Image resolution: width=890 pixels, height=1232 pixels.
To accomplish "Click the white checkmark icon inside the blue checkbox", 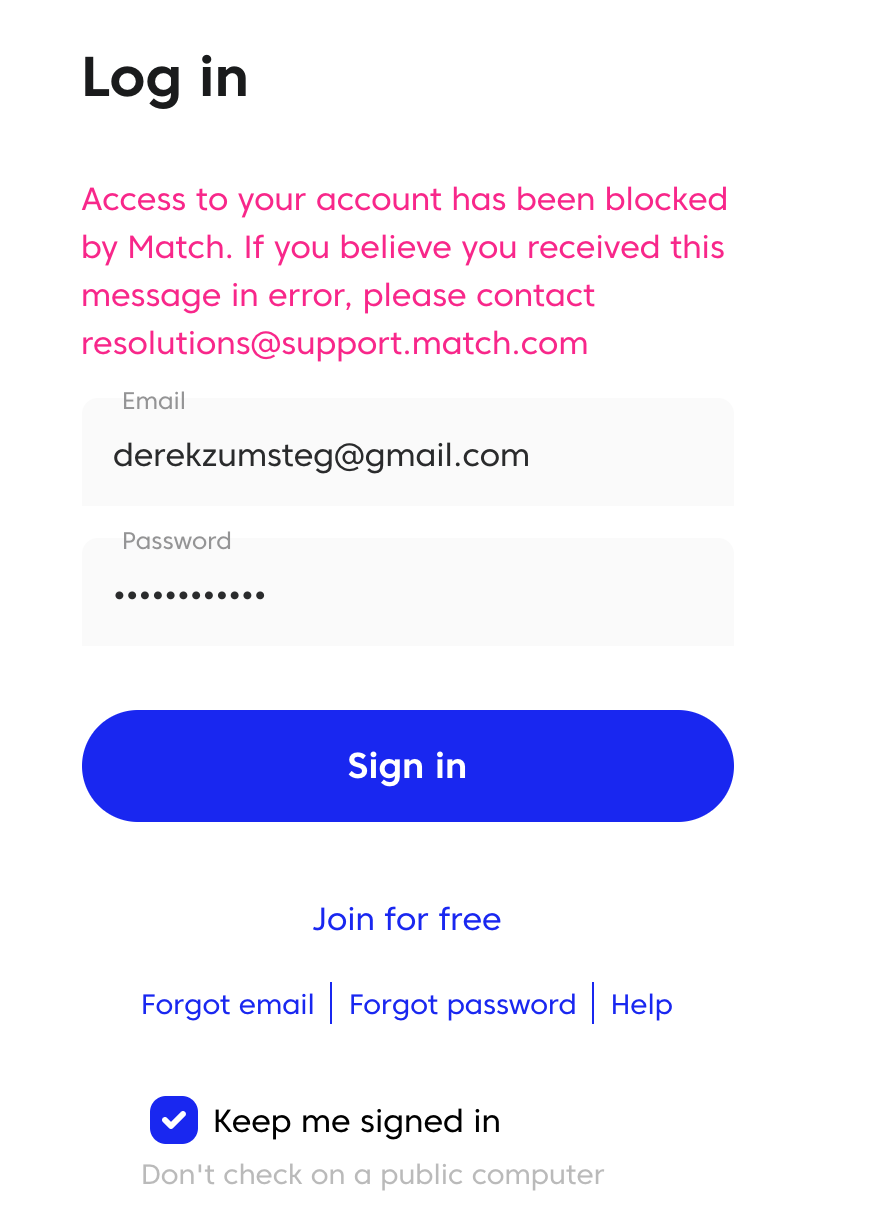I will [x=174, y=1120].
